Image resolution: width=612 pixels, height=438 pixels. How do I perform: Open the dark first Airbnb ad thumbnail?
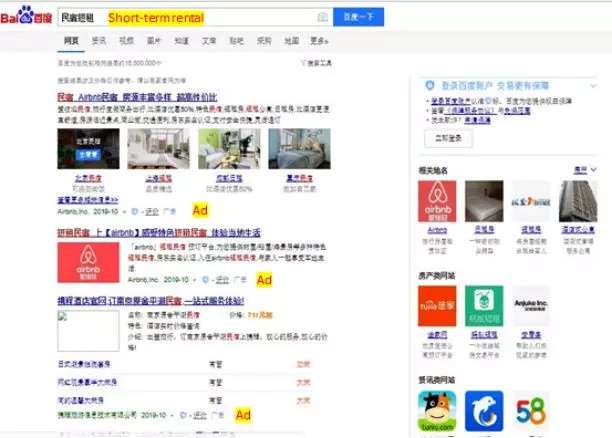pyautogui.click(x=89, y=149)
